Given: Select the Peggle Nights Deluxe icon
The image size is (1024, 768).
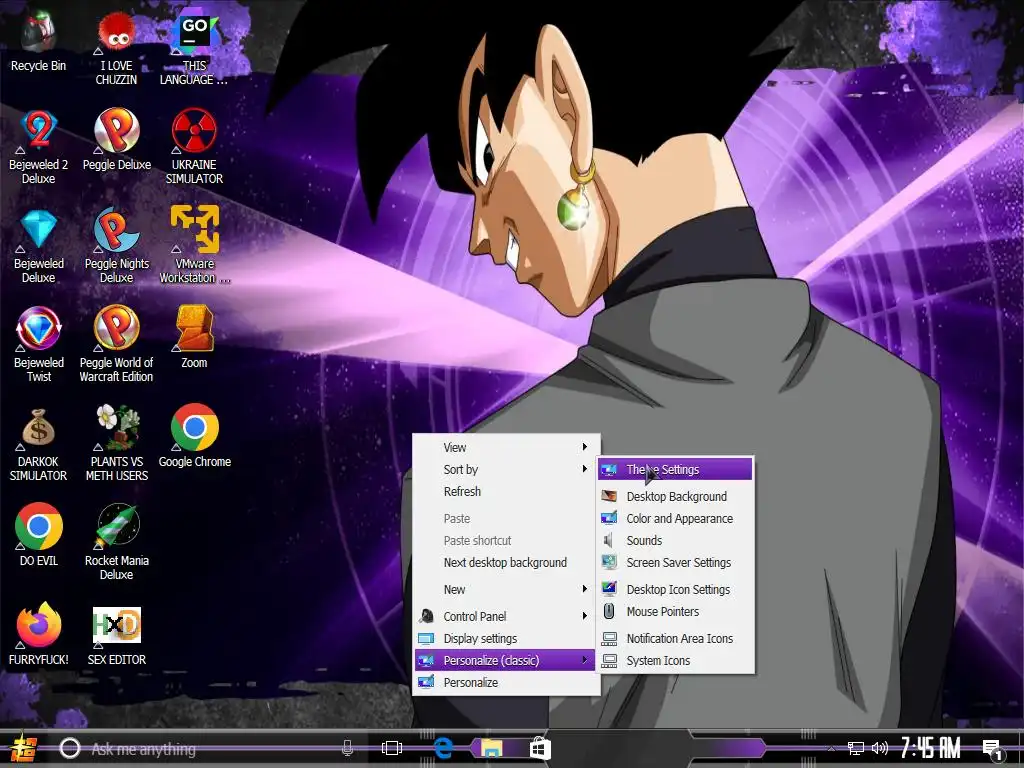Looking at the screenshot, I should pyautogui.click(x=116, y=247).
